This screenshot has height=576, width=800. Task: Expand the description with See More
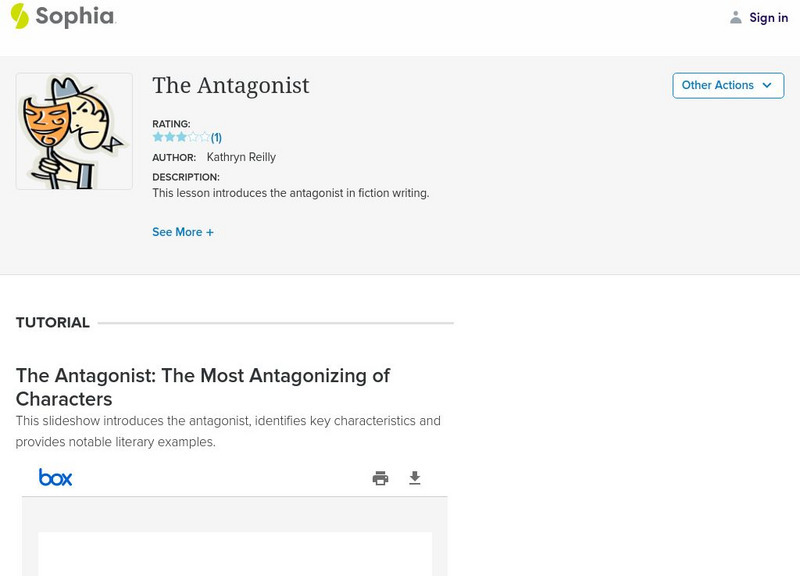(x=183, y=231)
